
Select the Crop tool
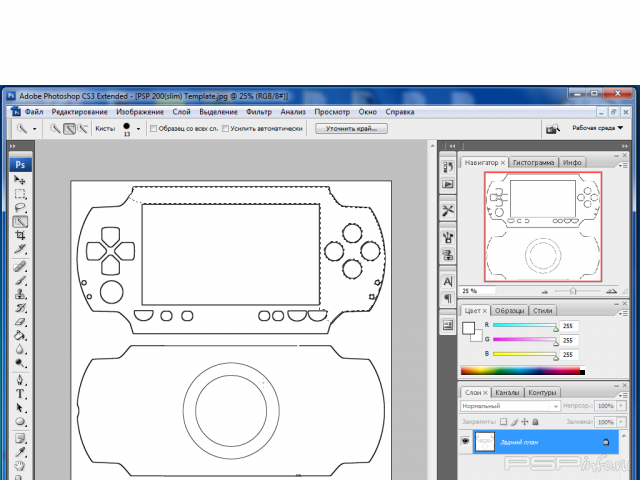20,236
